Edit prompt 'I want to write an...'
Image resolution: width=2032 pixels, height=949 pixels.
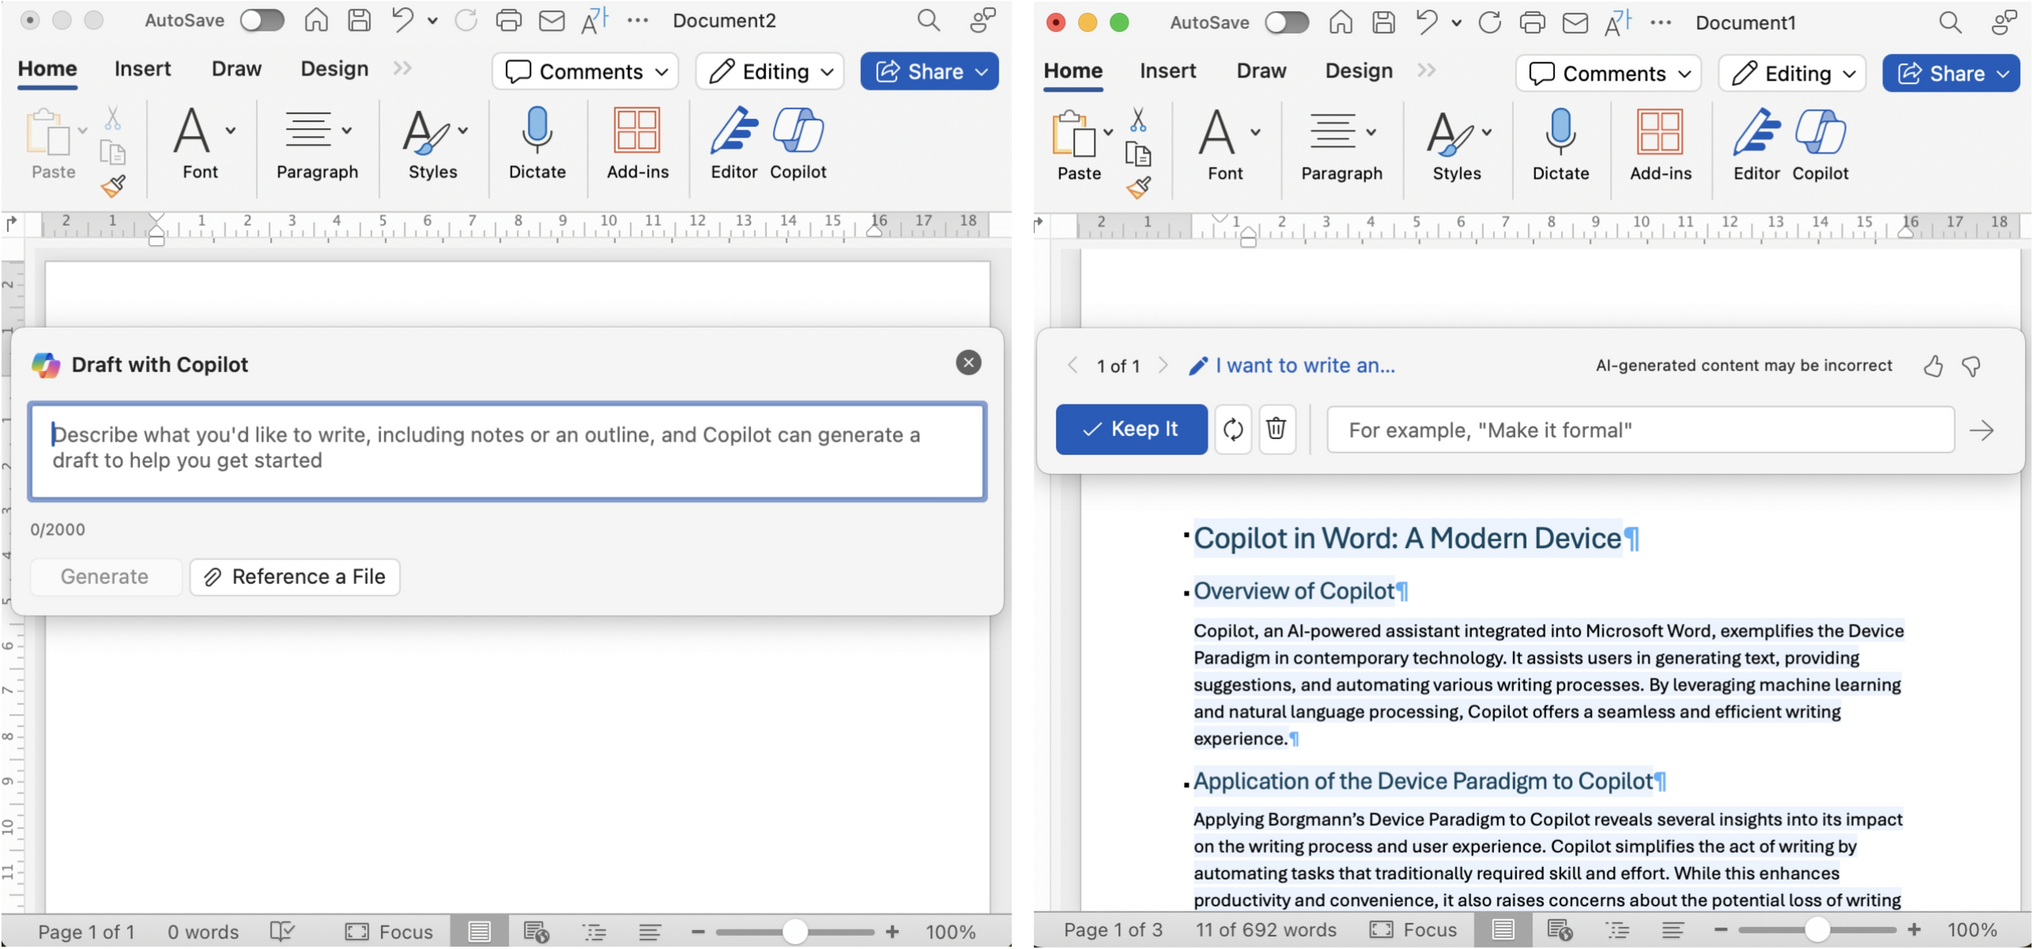[1292, 366]
